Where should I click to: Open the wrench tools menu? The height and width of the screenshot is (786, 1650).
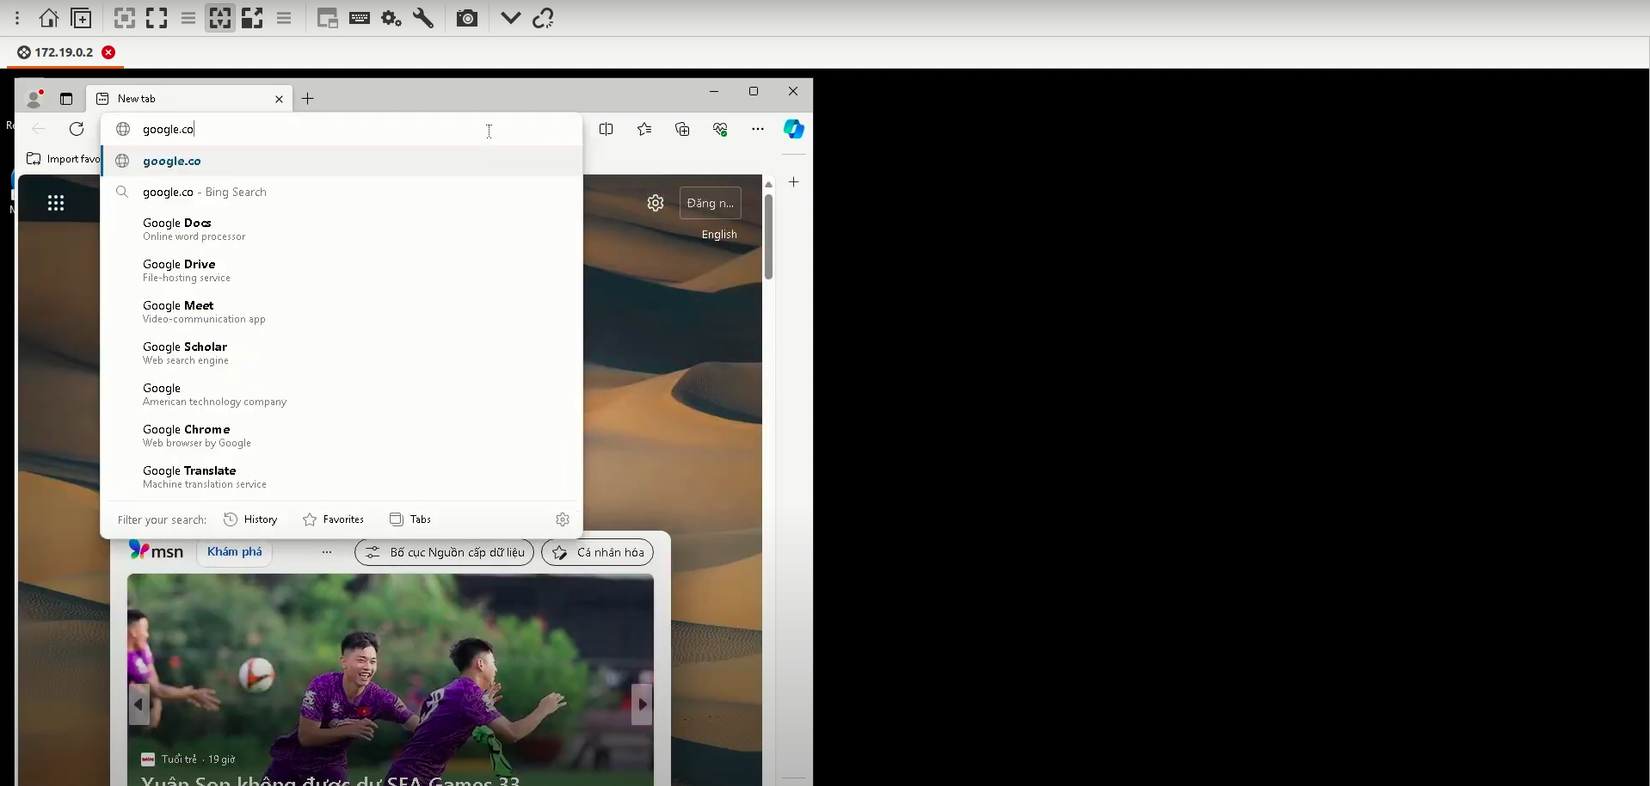tap(423, 18)
